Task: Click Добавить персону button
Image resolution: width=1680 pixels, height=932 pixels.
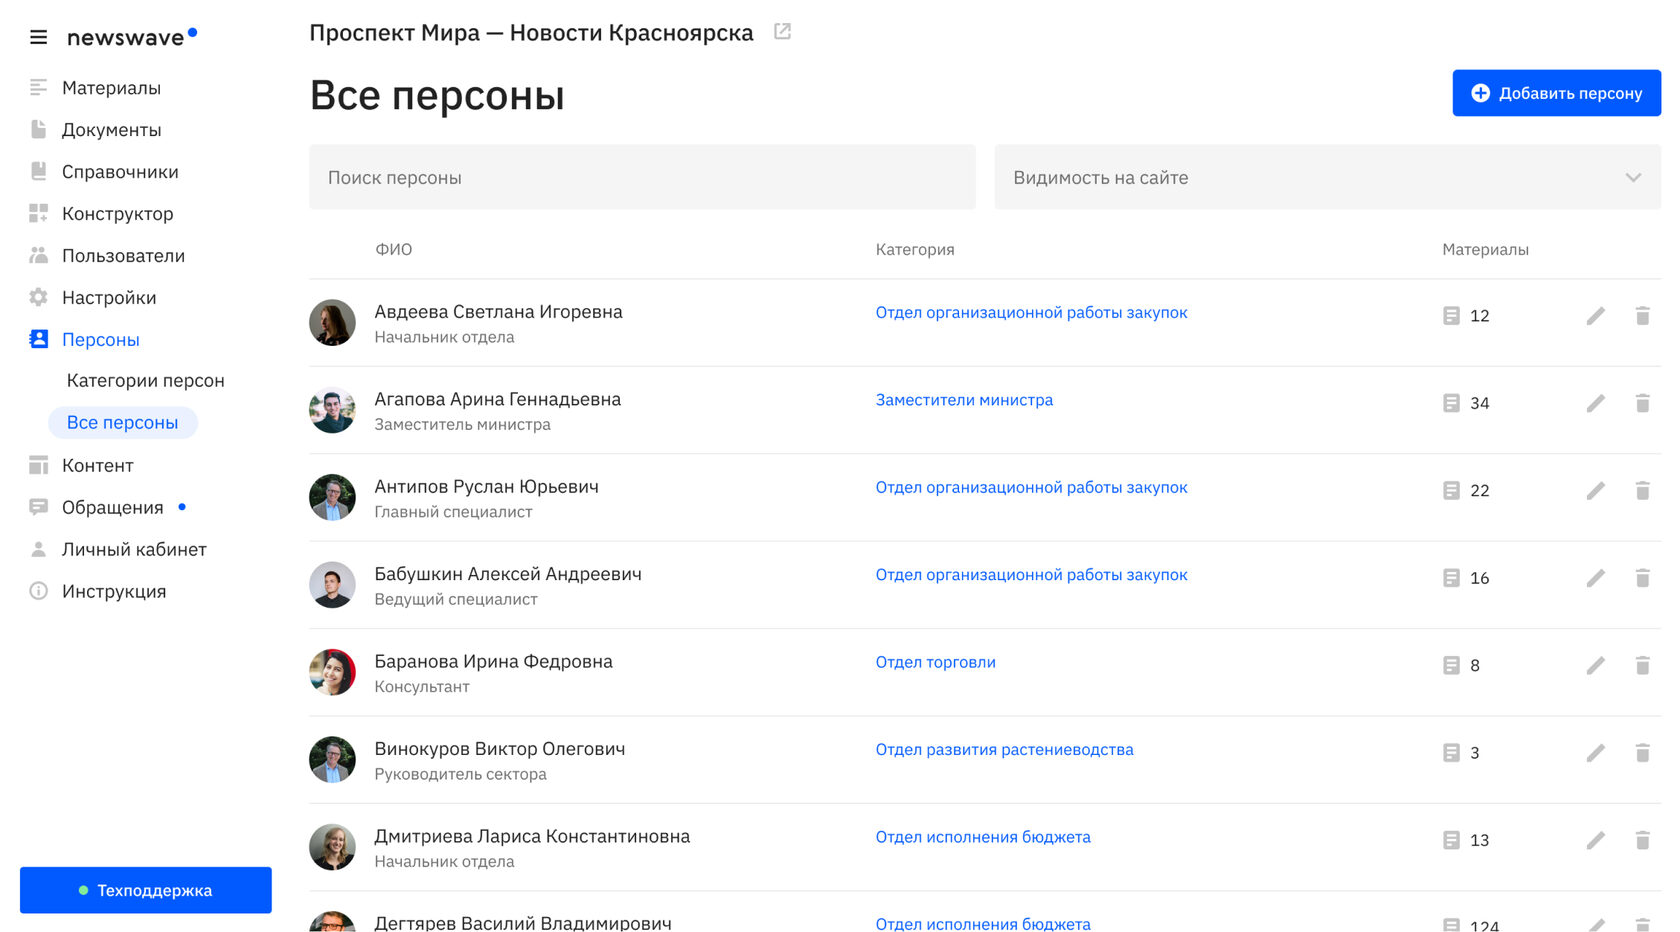Action: click(x=1556, y=93)
